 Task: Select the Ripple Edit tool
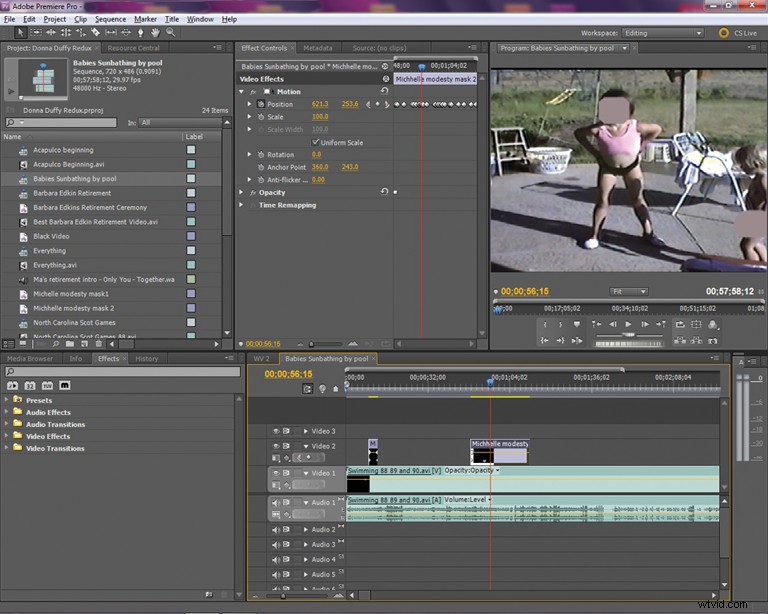[51, 32]
